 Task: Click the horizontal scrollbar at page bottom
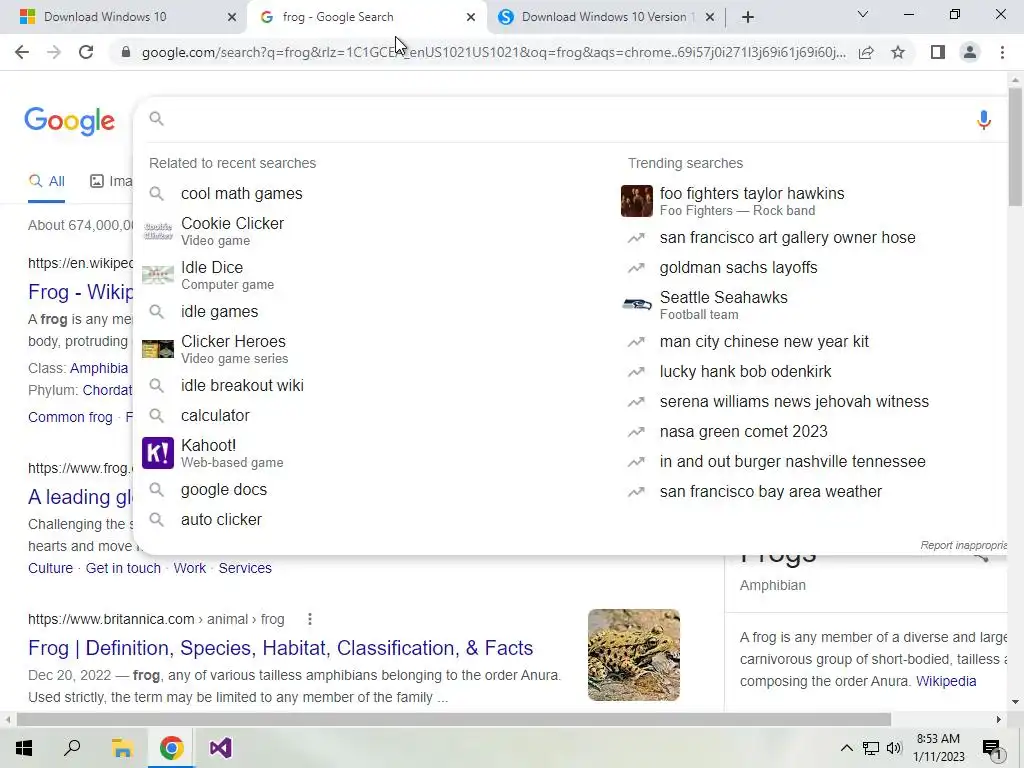click(453, 720)
